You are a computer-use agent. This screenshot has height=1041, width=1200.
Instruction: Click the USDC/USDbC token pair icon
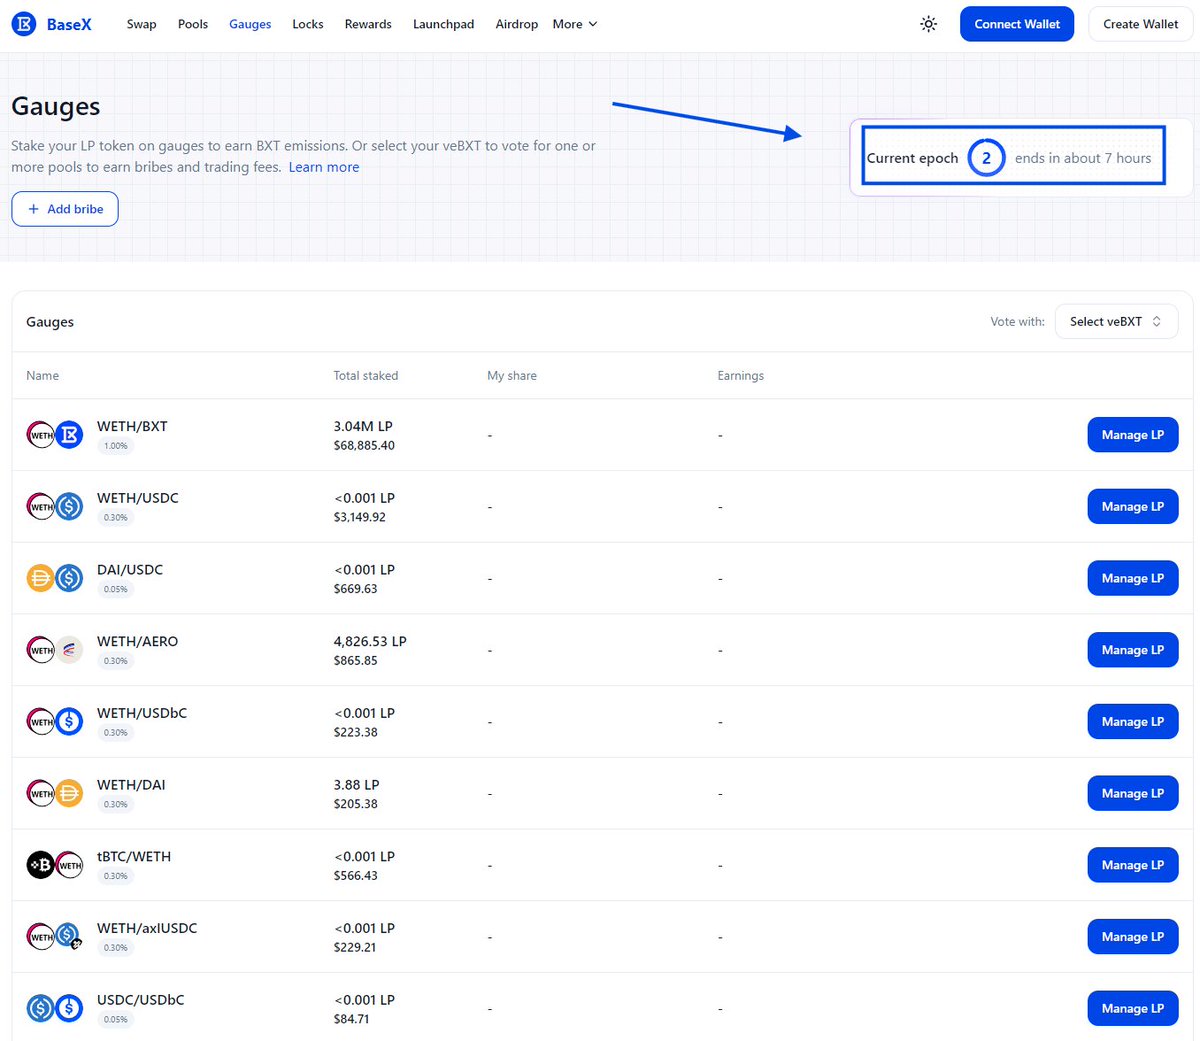[x=54, y=1008]
